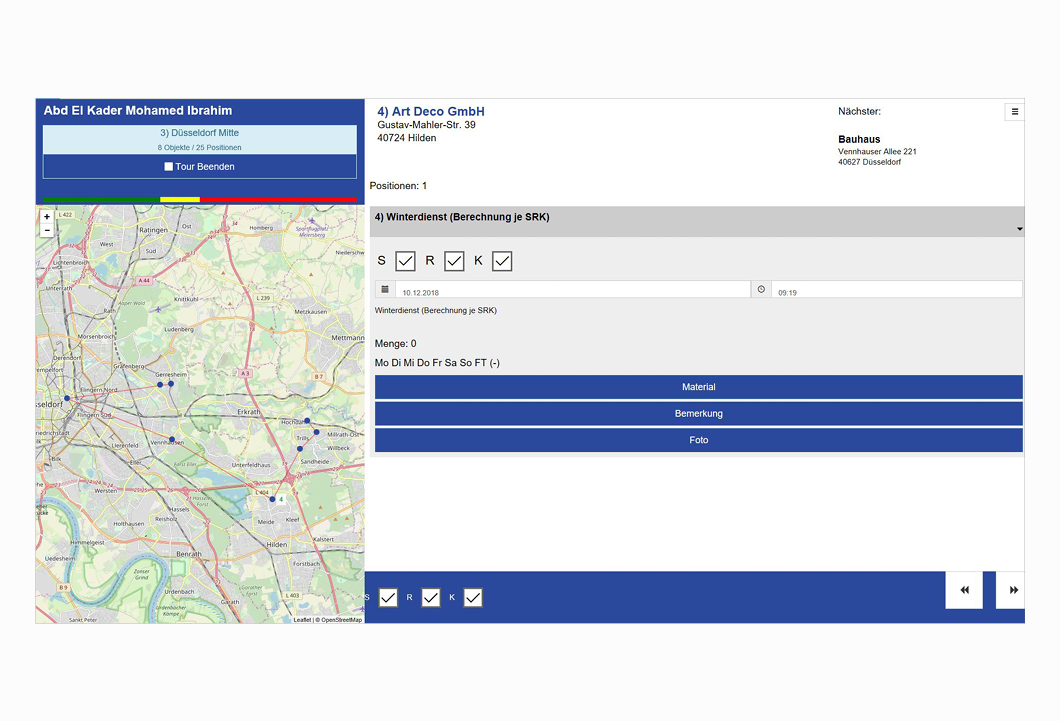1060x721 pixels.
Task: Click the yellow segment of progress bar
Action: pos(180,199)
